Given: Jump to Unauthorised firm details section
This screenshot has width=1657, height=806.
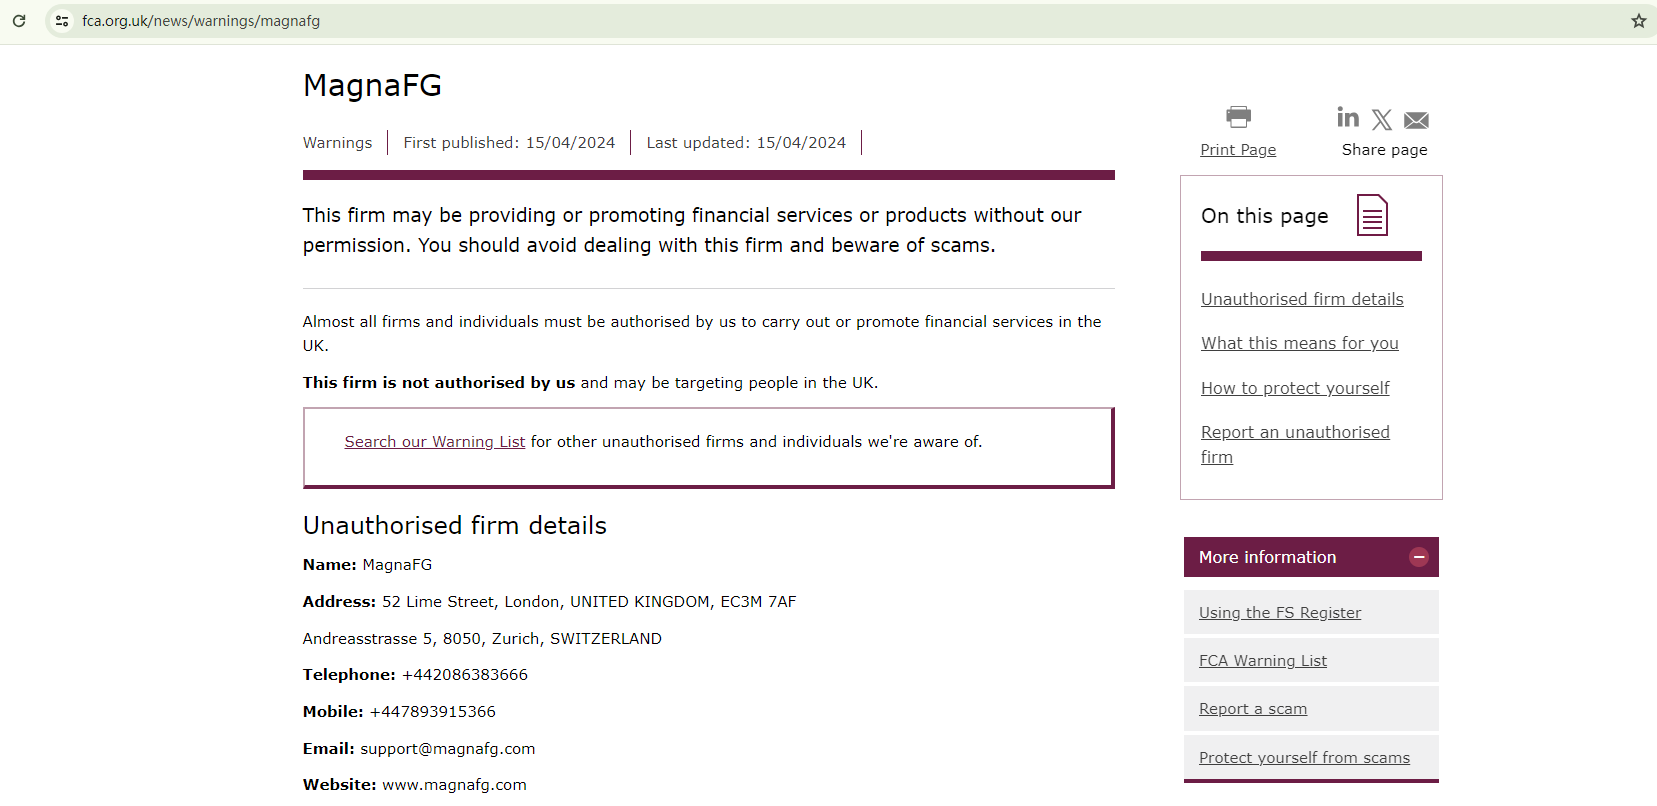Looking at the screenshot, I should (1302, 299).
